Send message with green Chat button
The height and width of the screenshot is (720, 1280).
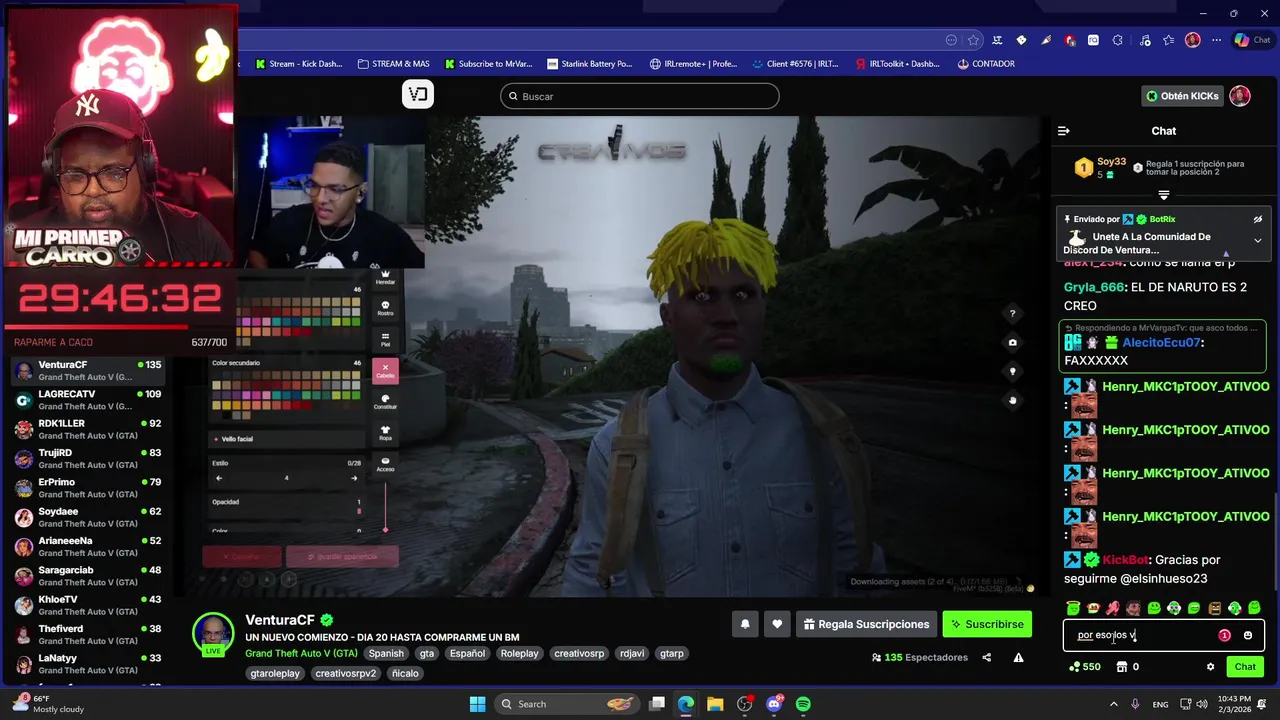coord(1245,667)
